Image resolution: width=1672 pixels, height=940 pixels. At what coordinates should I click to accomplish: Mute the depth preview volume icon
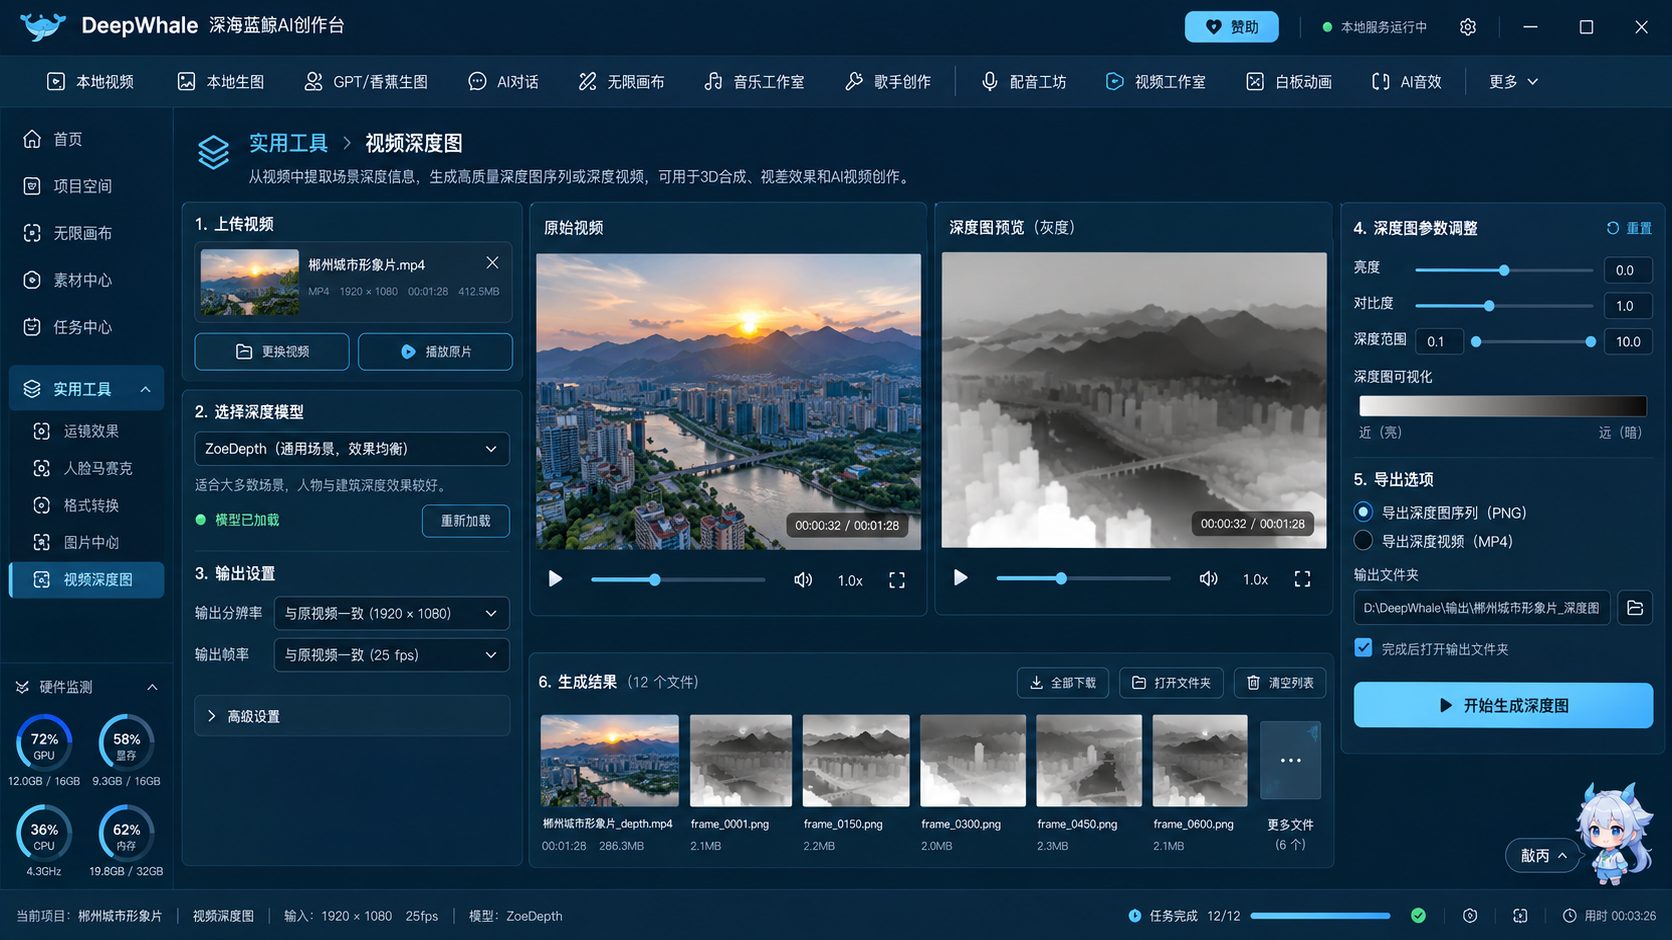click(x=1208, y=579)
